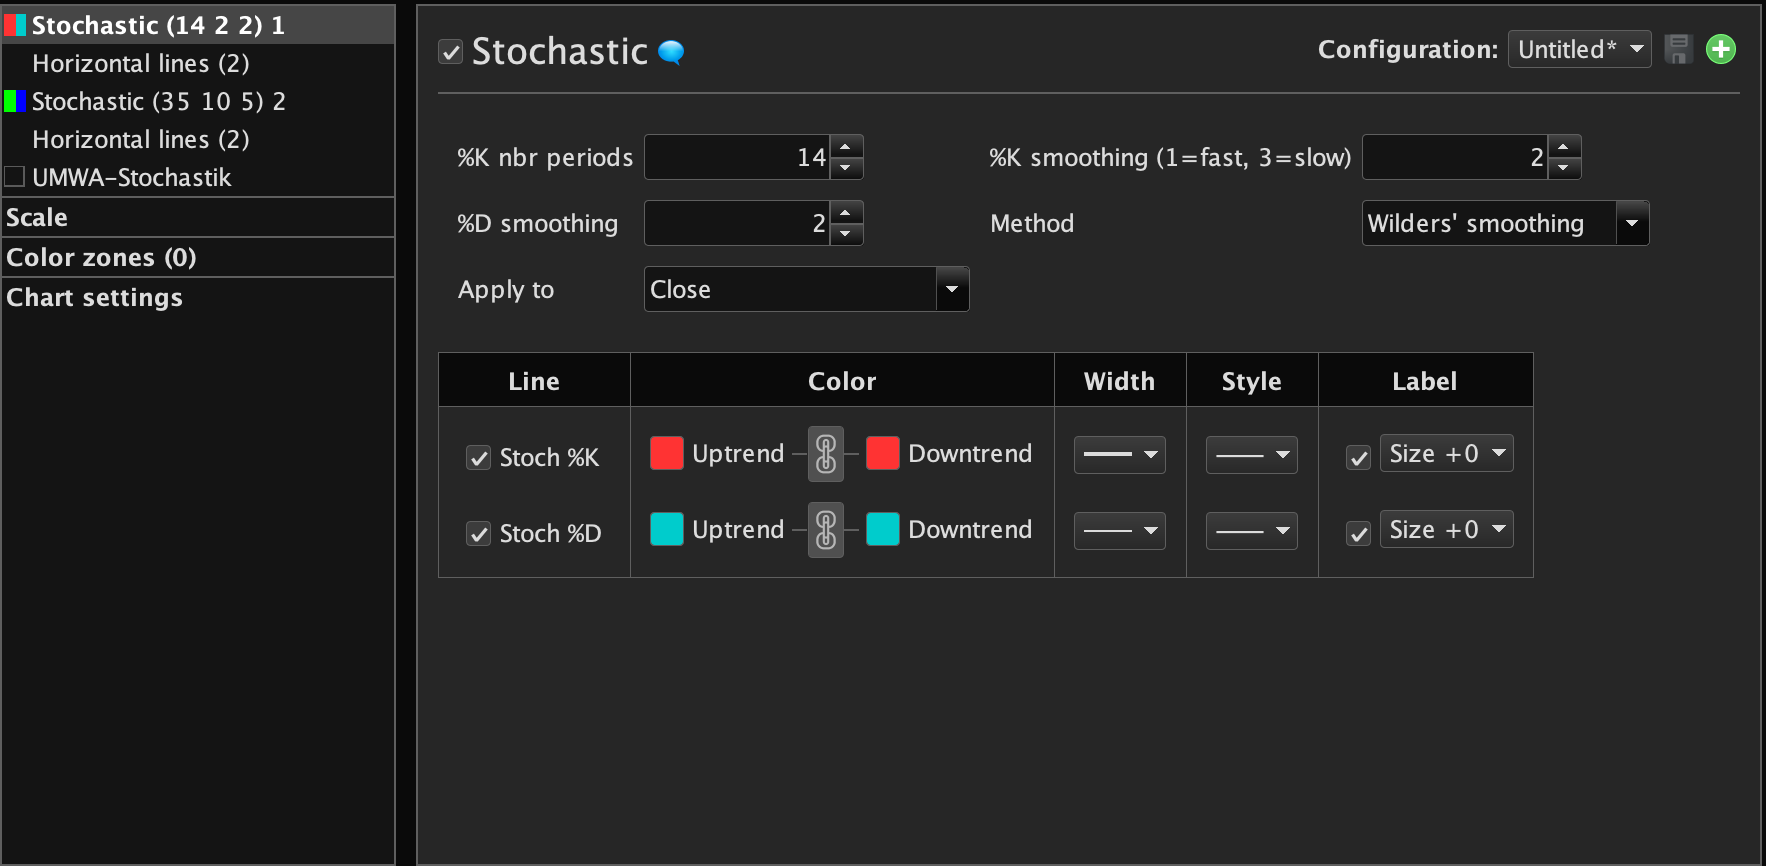Viewport: 1766px width, 866px height.
Task: Click the Stoch %D color link chain icon
Action: tap(826, 530)
